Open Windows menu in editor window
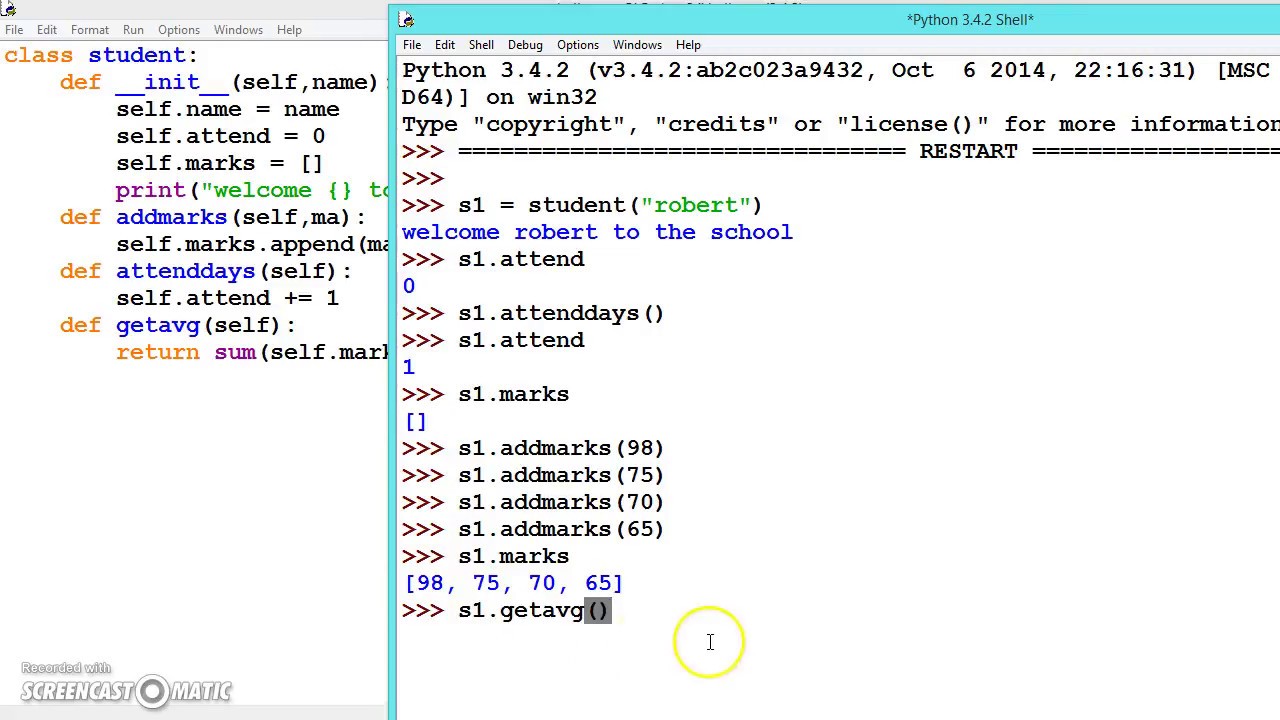 click(238, 30)
